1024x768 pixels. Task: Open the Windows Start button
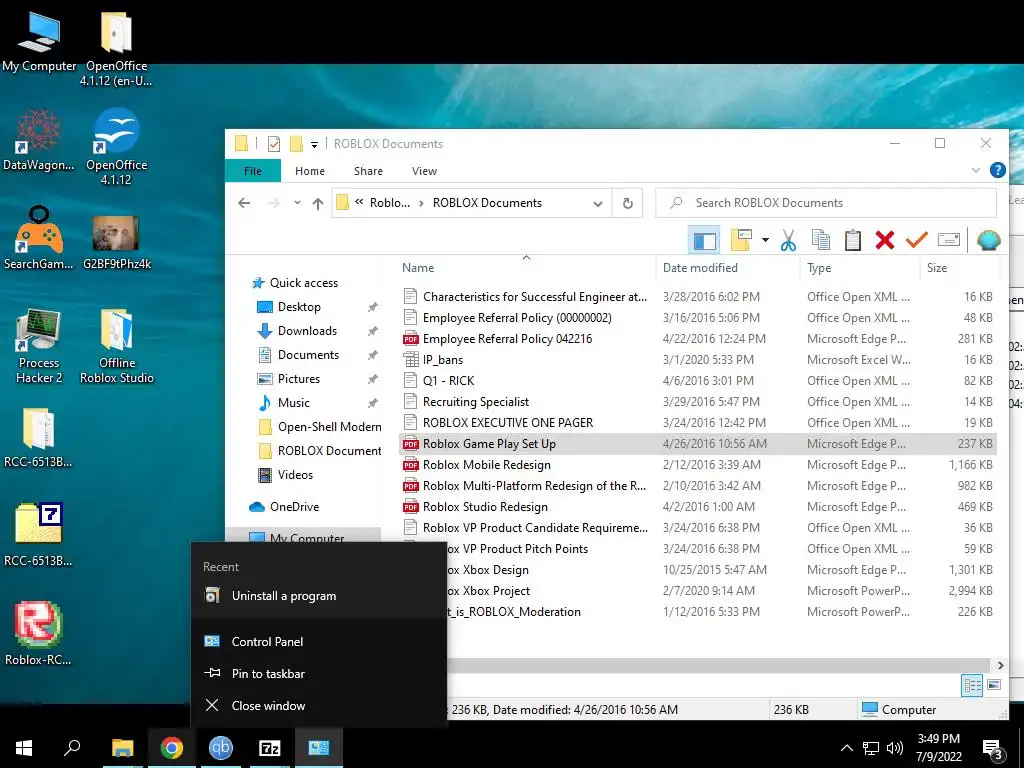coord(24,748)
